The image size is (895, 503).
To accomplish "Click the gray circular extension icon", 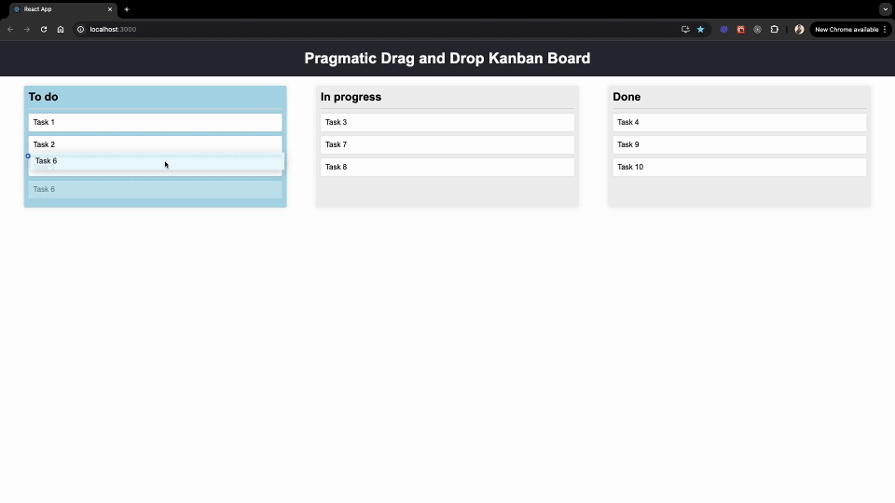I will [x=757, y=29].
